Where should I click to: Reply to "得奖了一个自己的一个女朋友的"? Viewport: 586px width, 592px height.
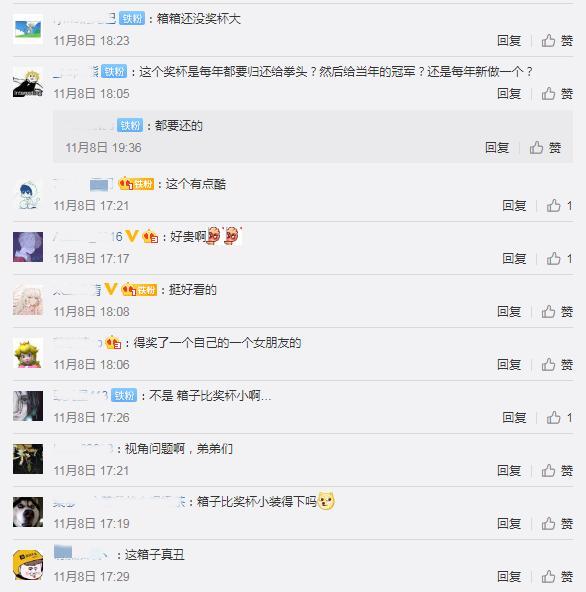509,364
